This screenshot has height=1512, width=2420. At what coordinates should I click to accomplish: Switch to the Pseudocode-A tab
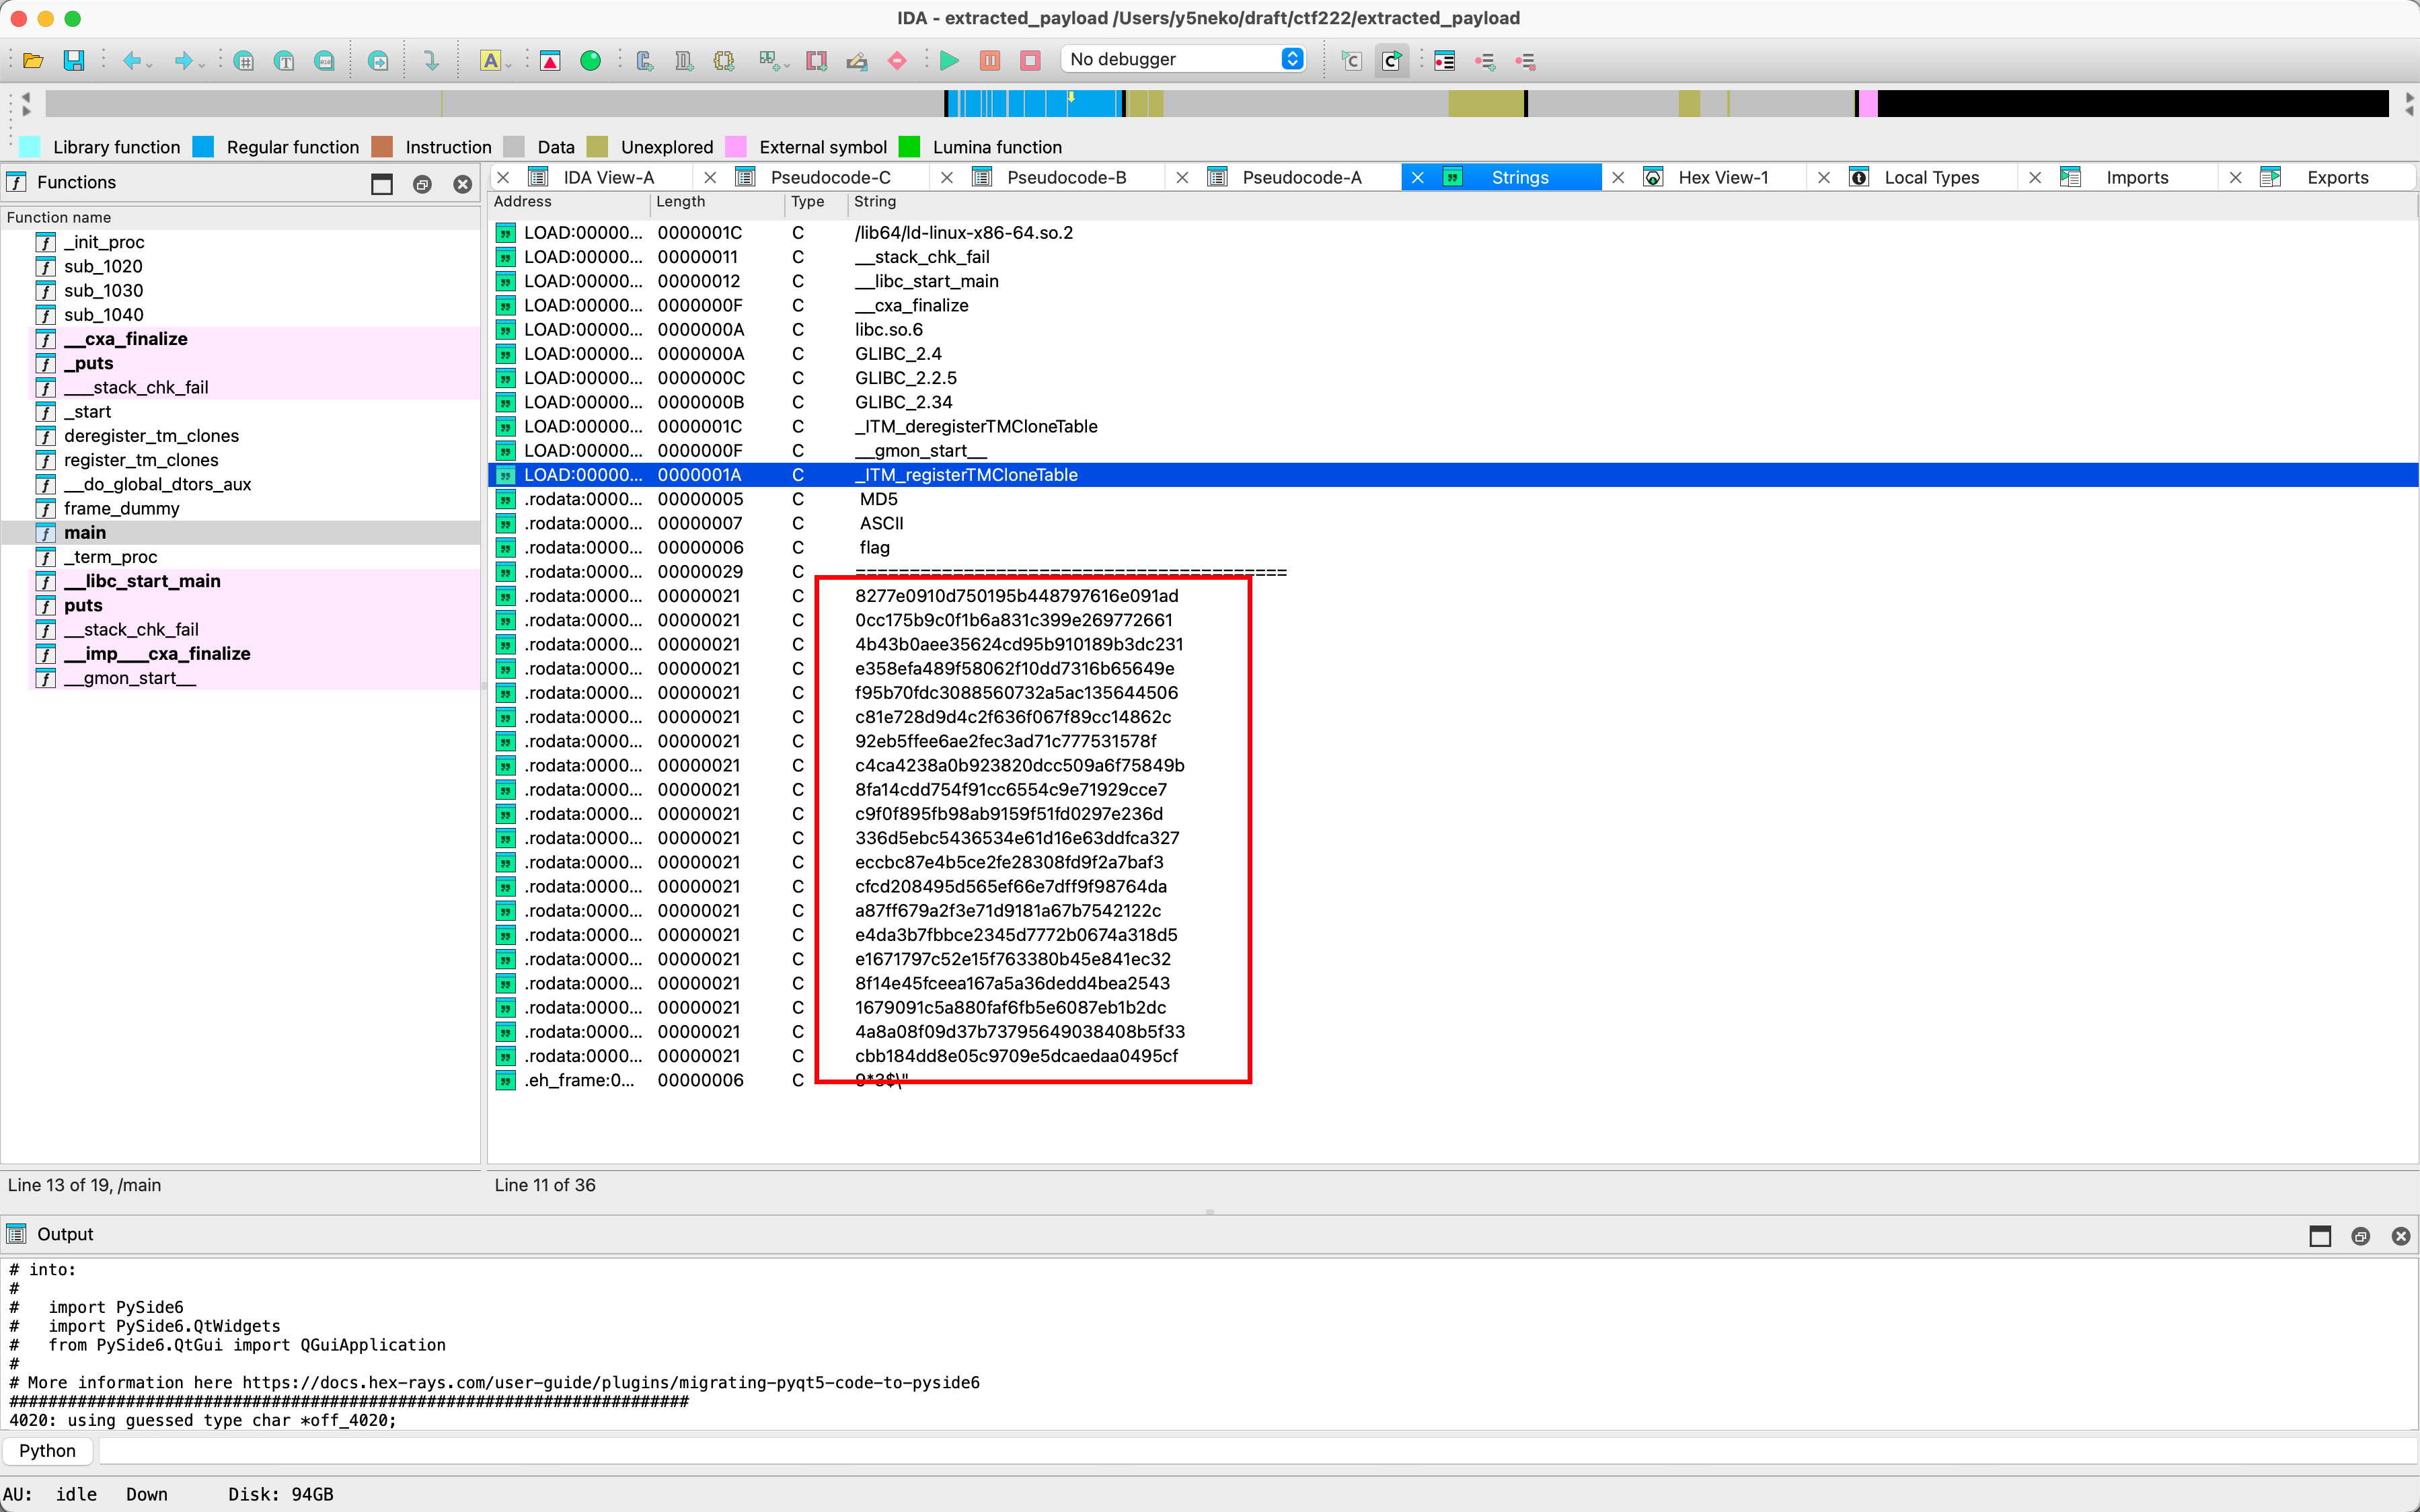[x=1301, y=177]
